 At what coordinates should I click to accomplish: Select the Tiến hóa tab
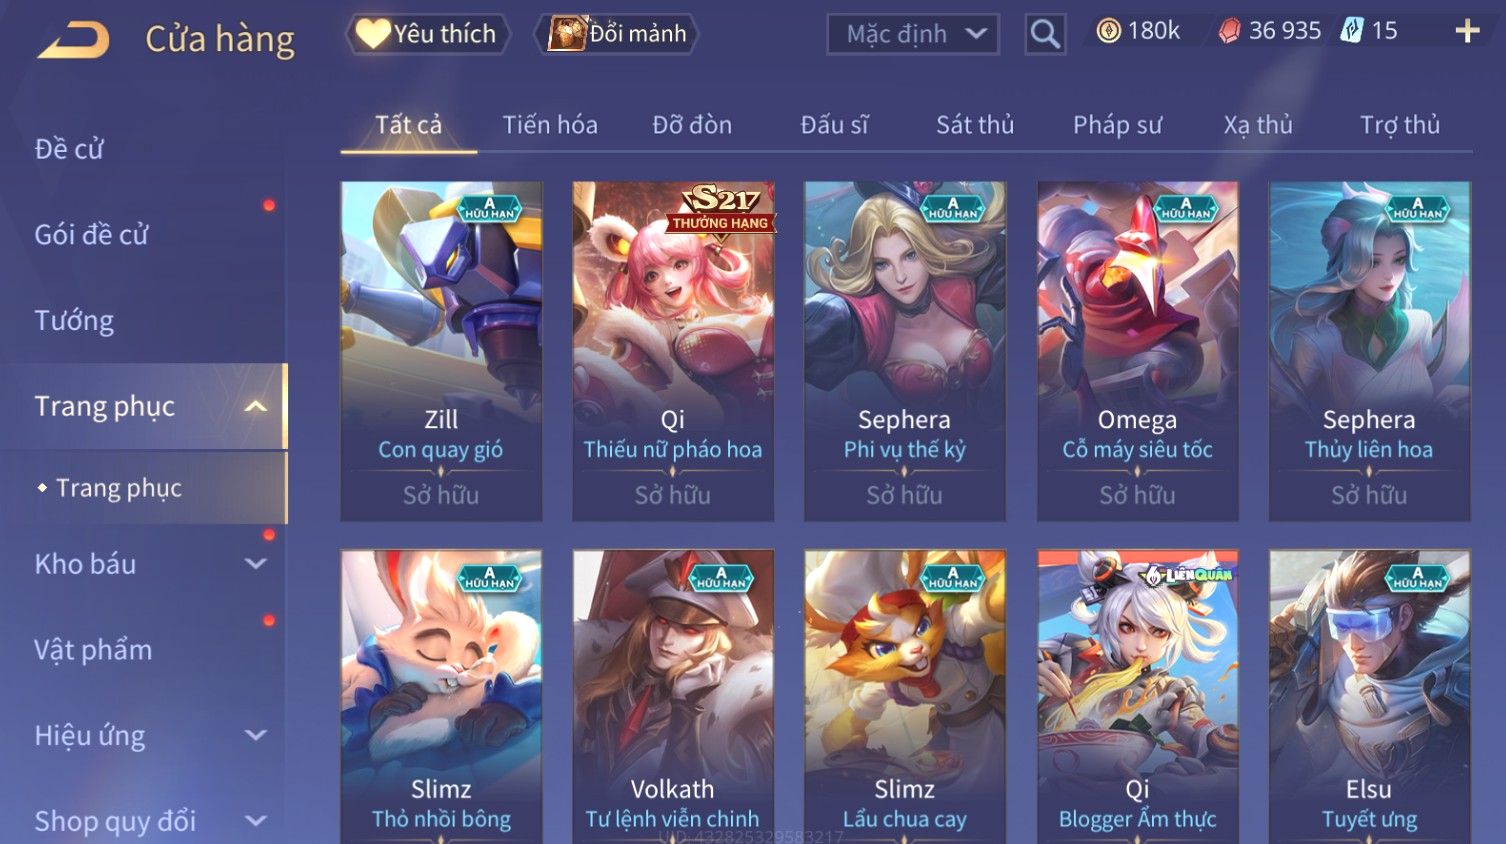[550, 125]
